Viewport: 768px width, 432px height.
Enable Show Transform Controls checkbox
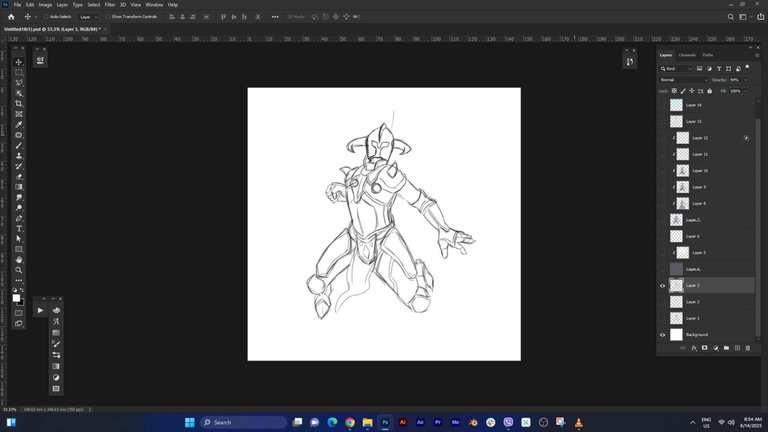tap(108, 17)
